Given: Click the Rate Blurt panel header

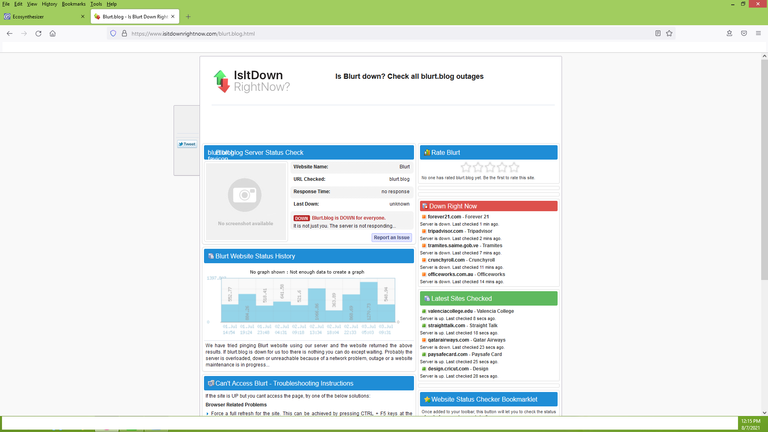Looking at the screenshot, I should pyautogui.click(x=488, y=152).
